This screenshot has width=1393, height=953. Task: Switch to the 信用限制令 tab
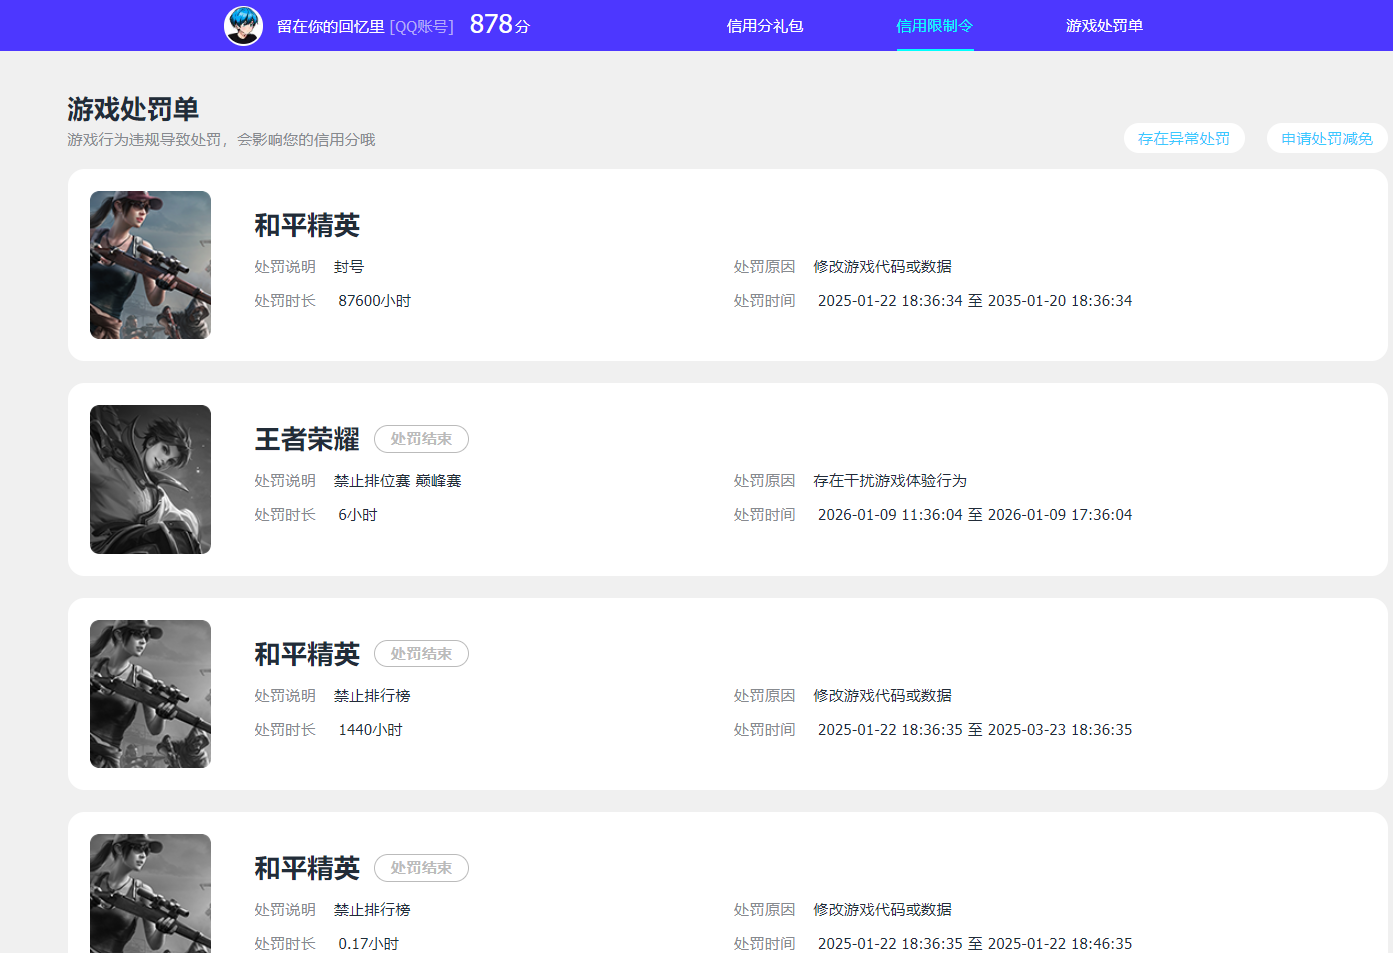pyautogui.click(x=934, y=25)
